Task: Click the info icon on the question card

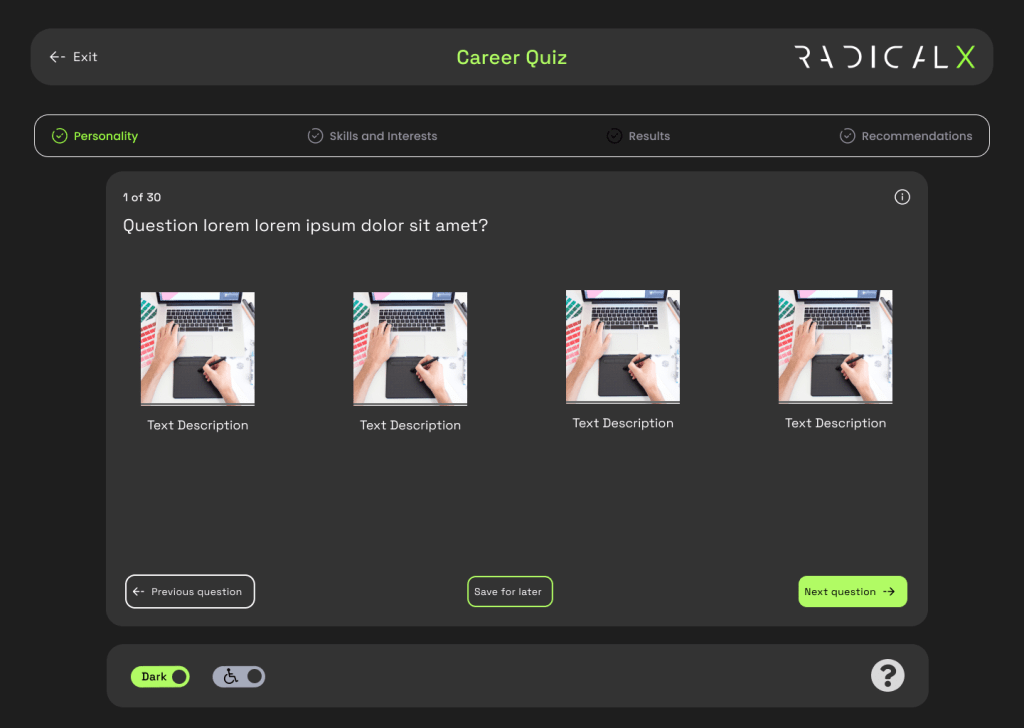Action: pyautogui.click(x=902, y=197)
